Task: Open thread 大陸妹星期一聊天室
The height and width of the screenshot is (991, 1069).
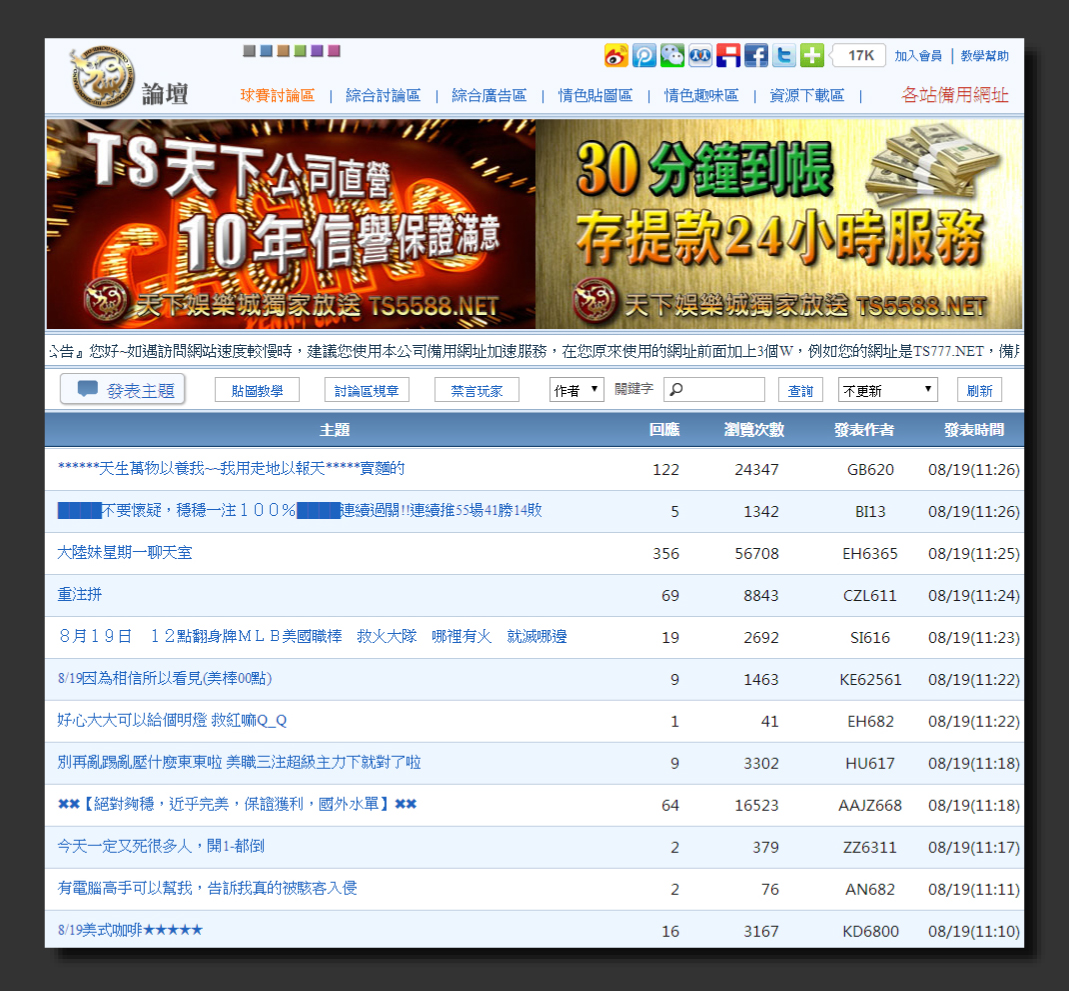Action: 125,553
